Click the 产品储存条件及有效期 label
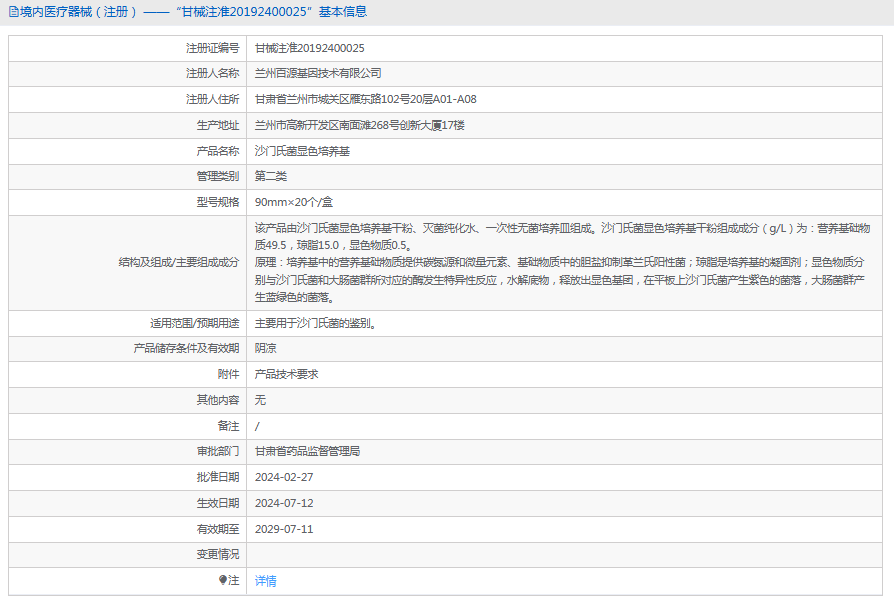 point(186,348)
